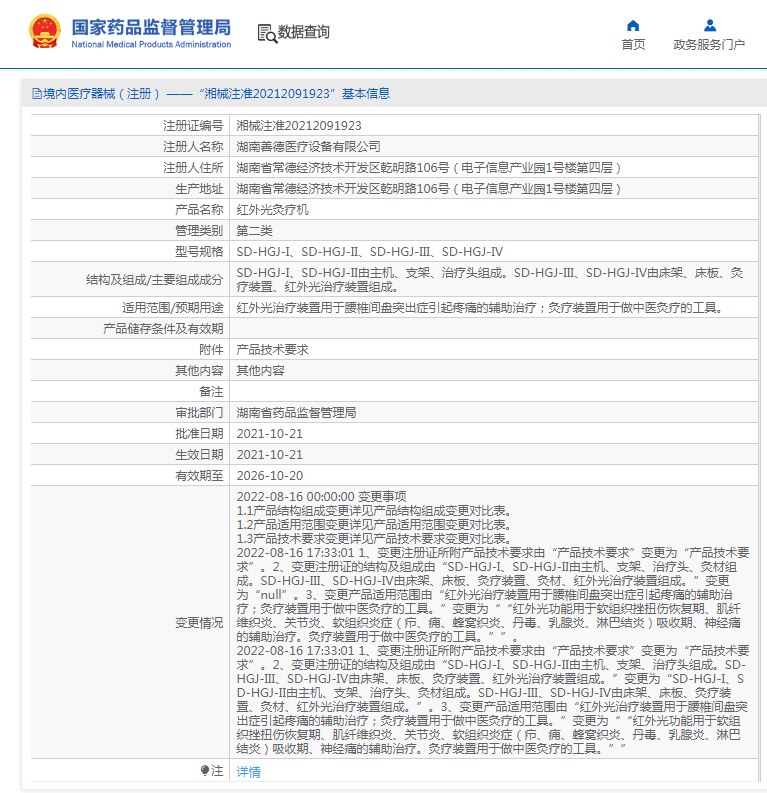Click the 1.1产品结构组成变更 line

tap(376, 511)
